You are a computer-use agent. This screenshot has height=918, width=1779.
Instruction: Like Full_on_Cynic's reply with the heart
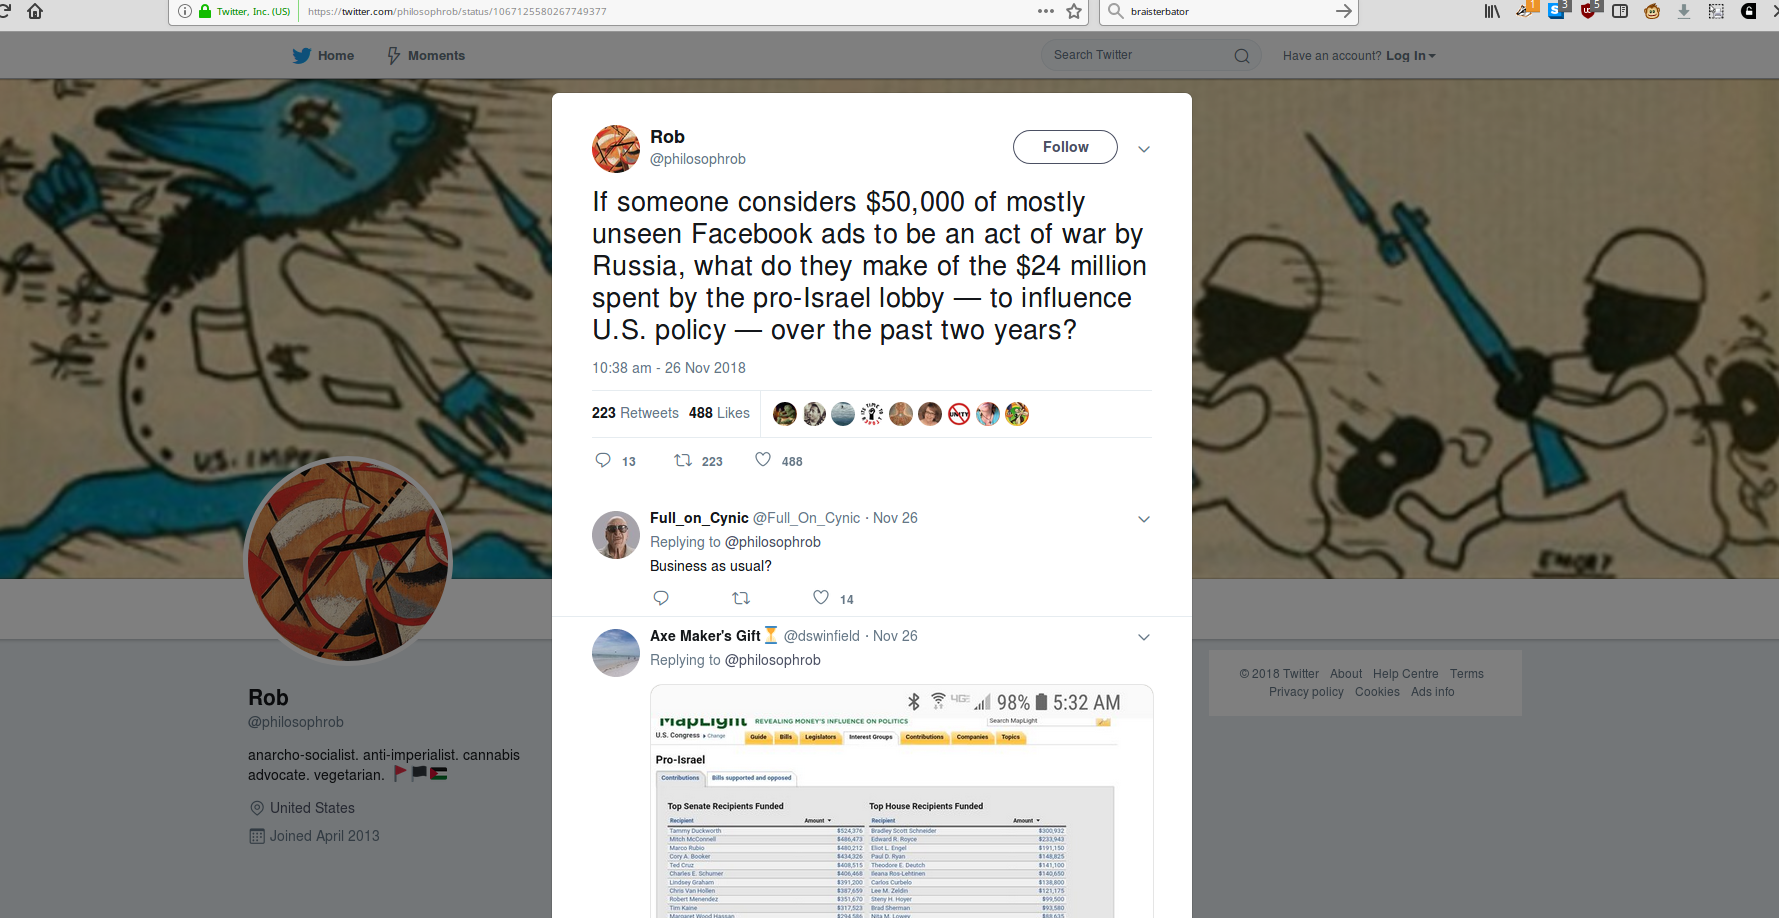(x=821, y=598)
